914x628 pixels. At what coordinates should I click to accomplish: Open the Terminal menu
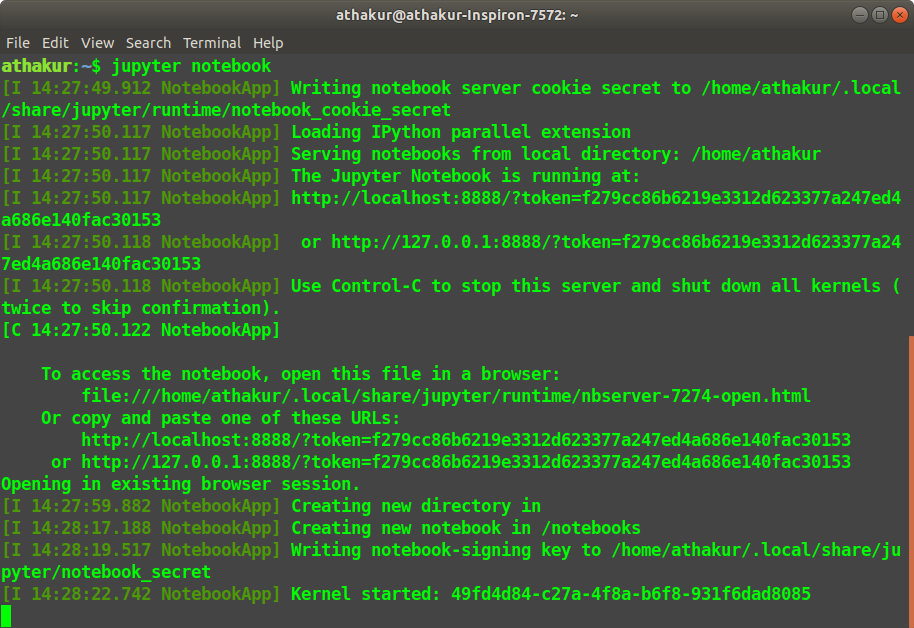click(211, 43)
